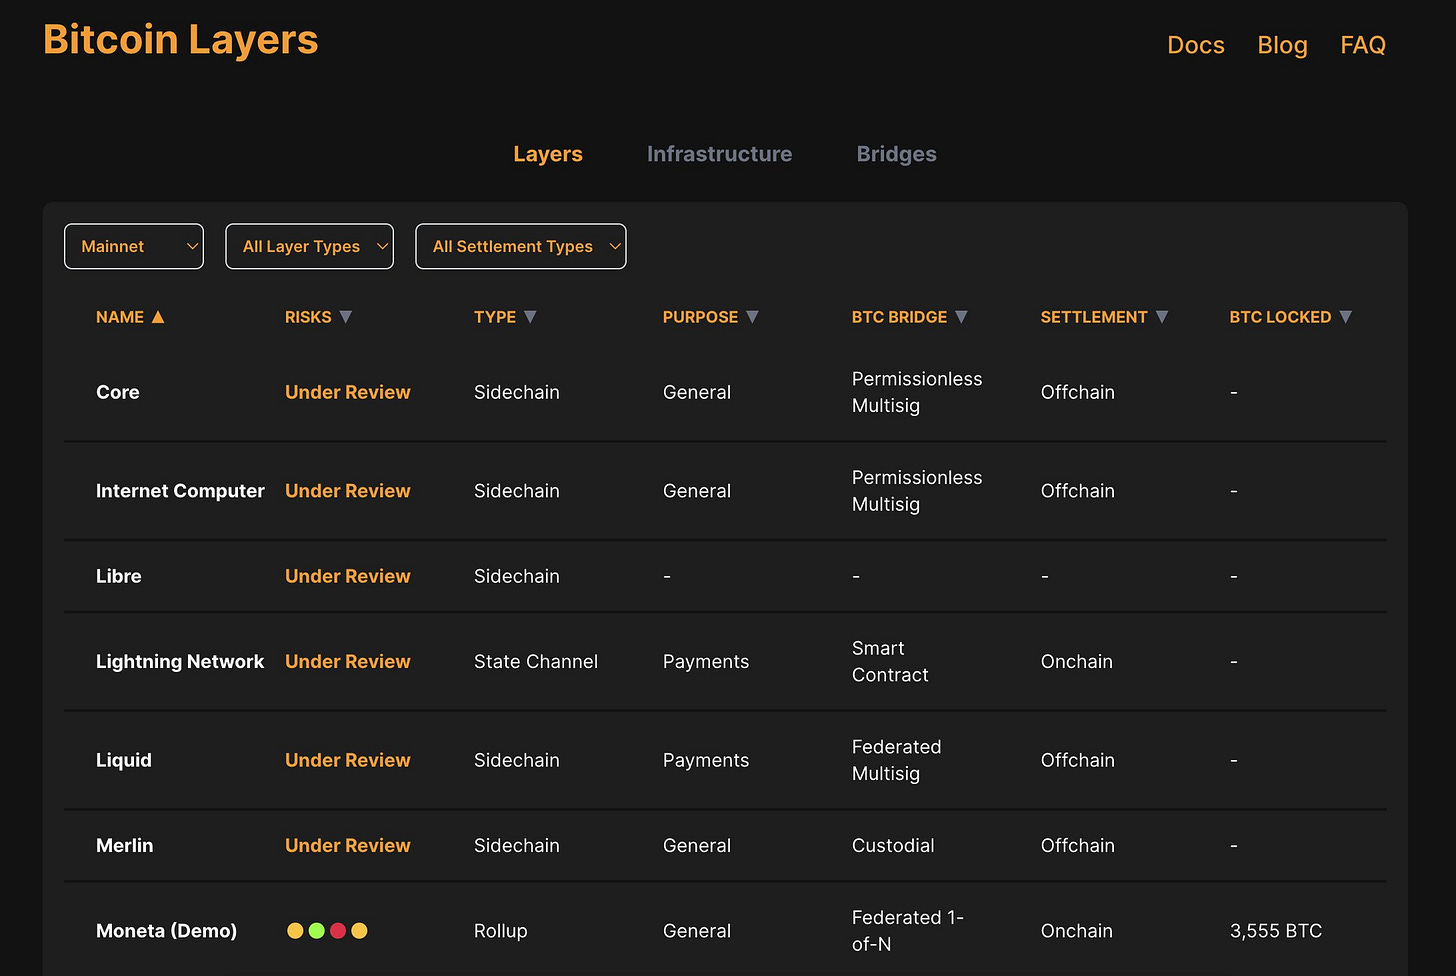This screenshot has height=976, width=1456.
Task: Select General purpose in Internet Computer row
Action: click(x=697, y=491)
